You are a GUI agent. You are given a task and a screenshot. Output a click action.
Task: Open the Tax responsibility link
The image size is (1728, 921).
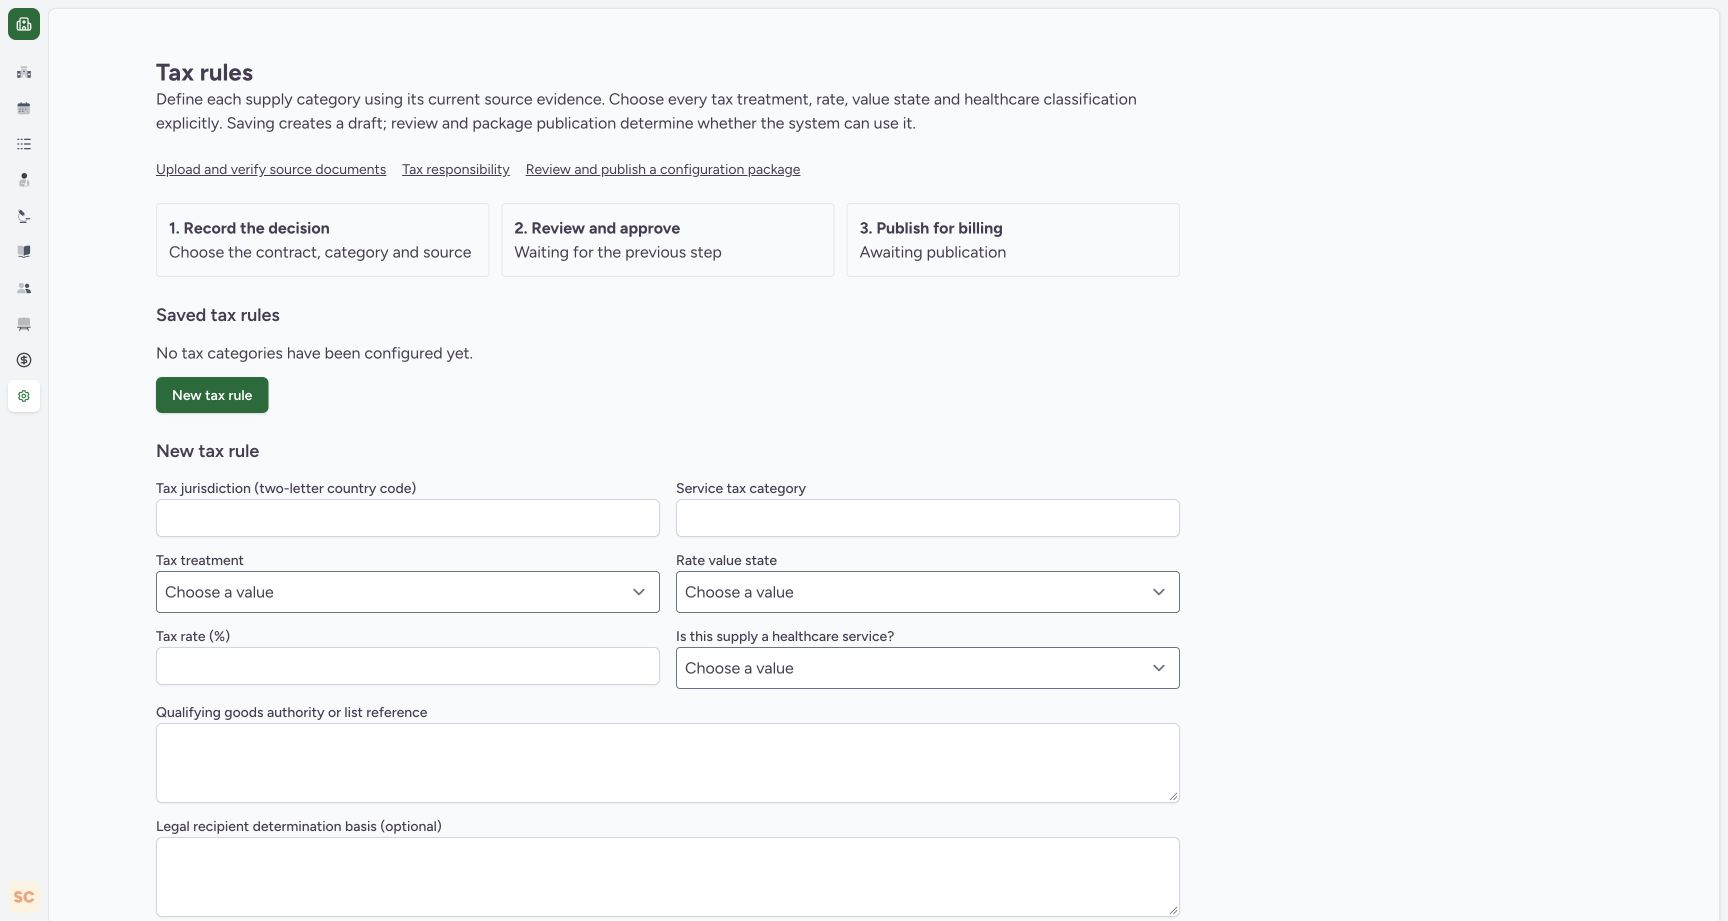(456, 169)
